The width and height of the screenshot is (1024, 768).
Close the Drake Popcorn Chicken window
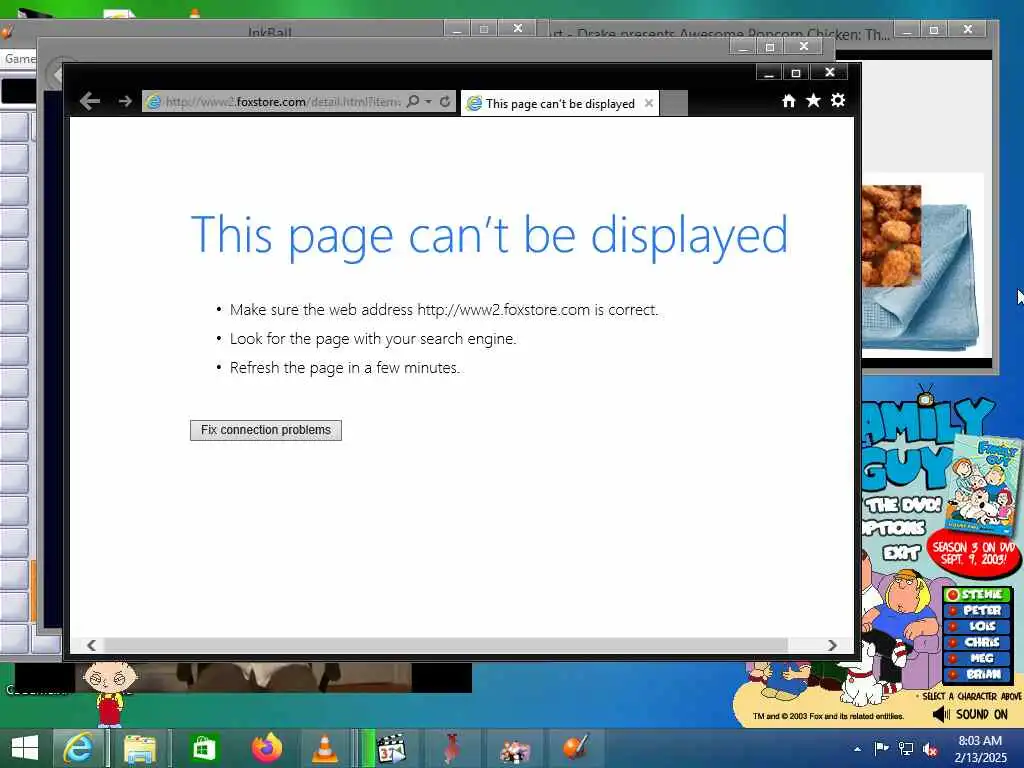point(968,29)
